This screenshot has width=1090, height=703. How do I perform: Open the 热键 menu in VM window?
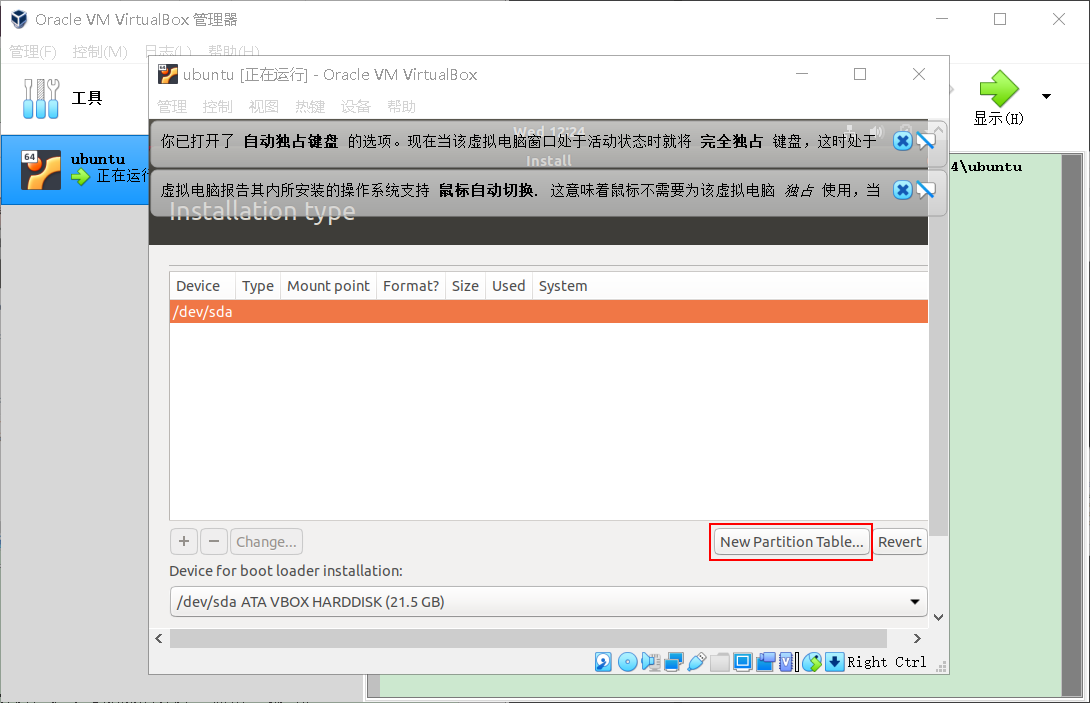(x=310, y=106)
